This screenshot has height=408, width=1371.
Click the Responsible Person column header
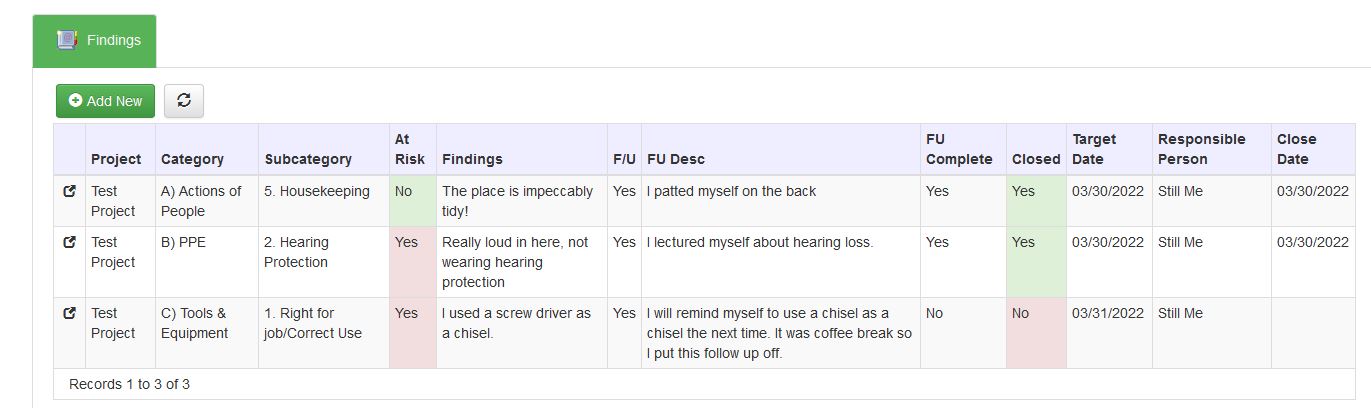coord(1202,149)
